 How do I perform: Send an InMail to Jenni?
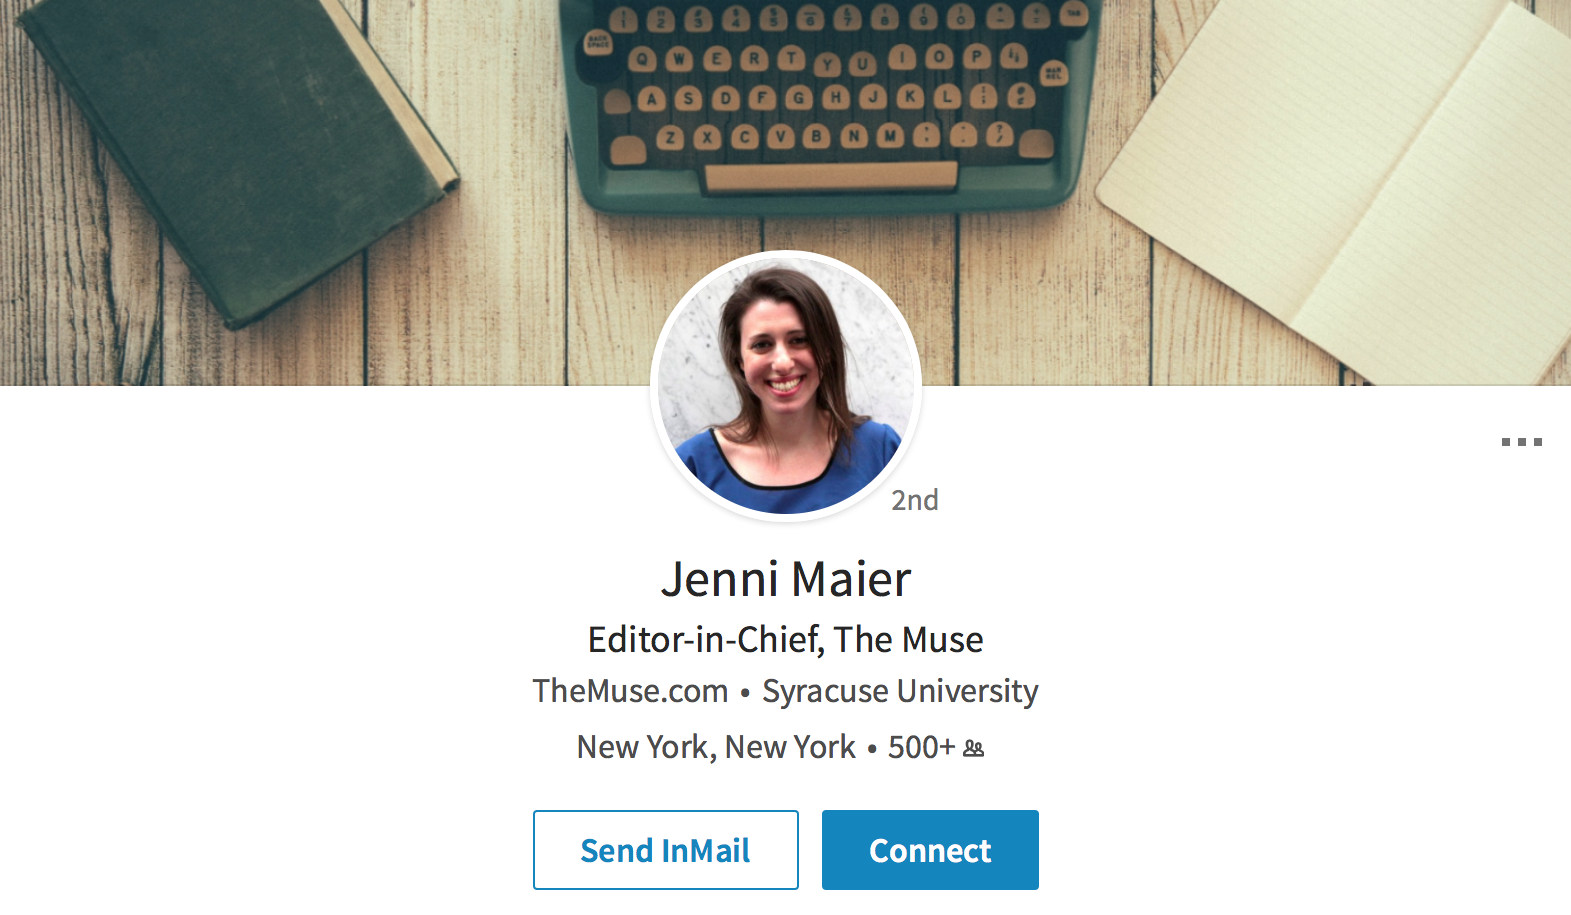[666, 850]
